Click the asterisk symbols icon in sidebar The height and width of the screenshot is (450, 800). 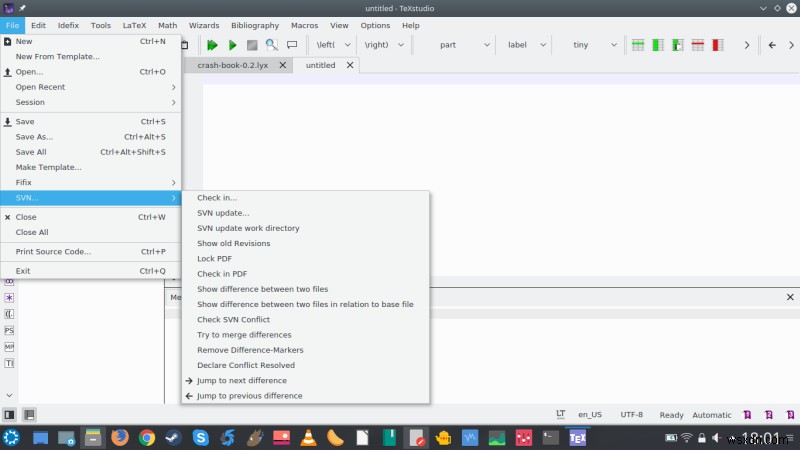(9, 297)
